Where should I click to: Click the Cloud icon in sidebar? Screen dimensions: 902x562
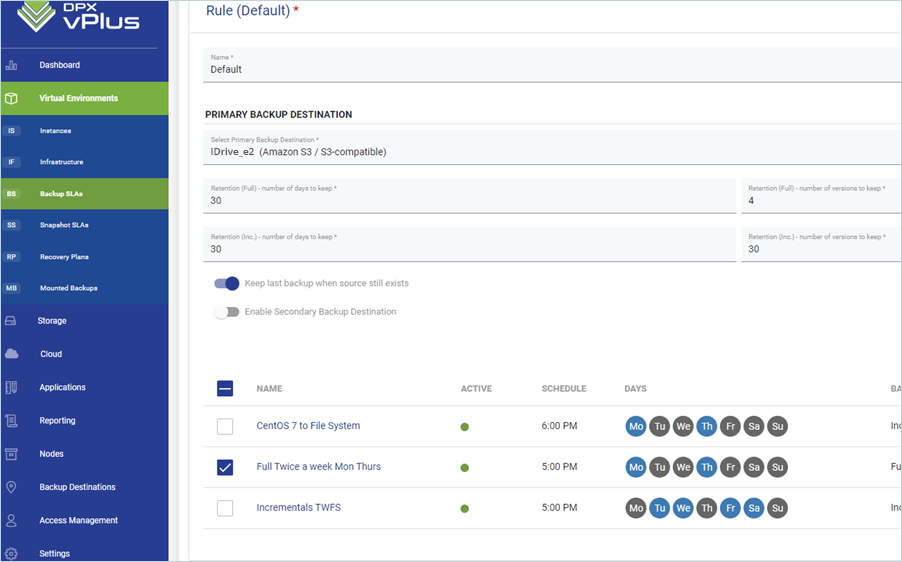12,354
